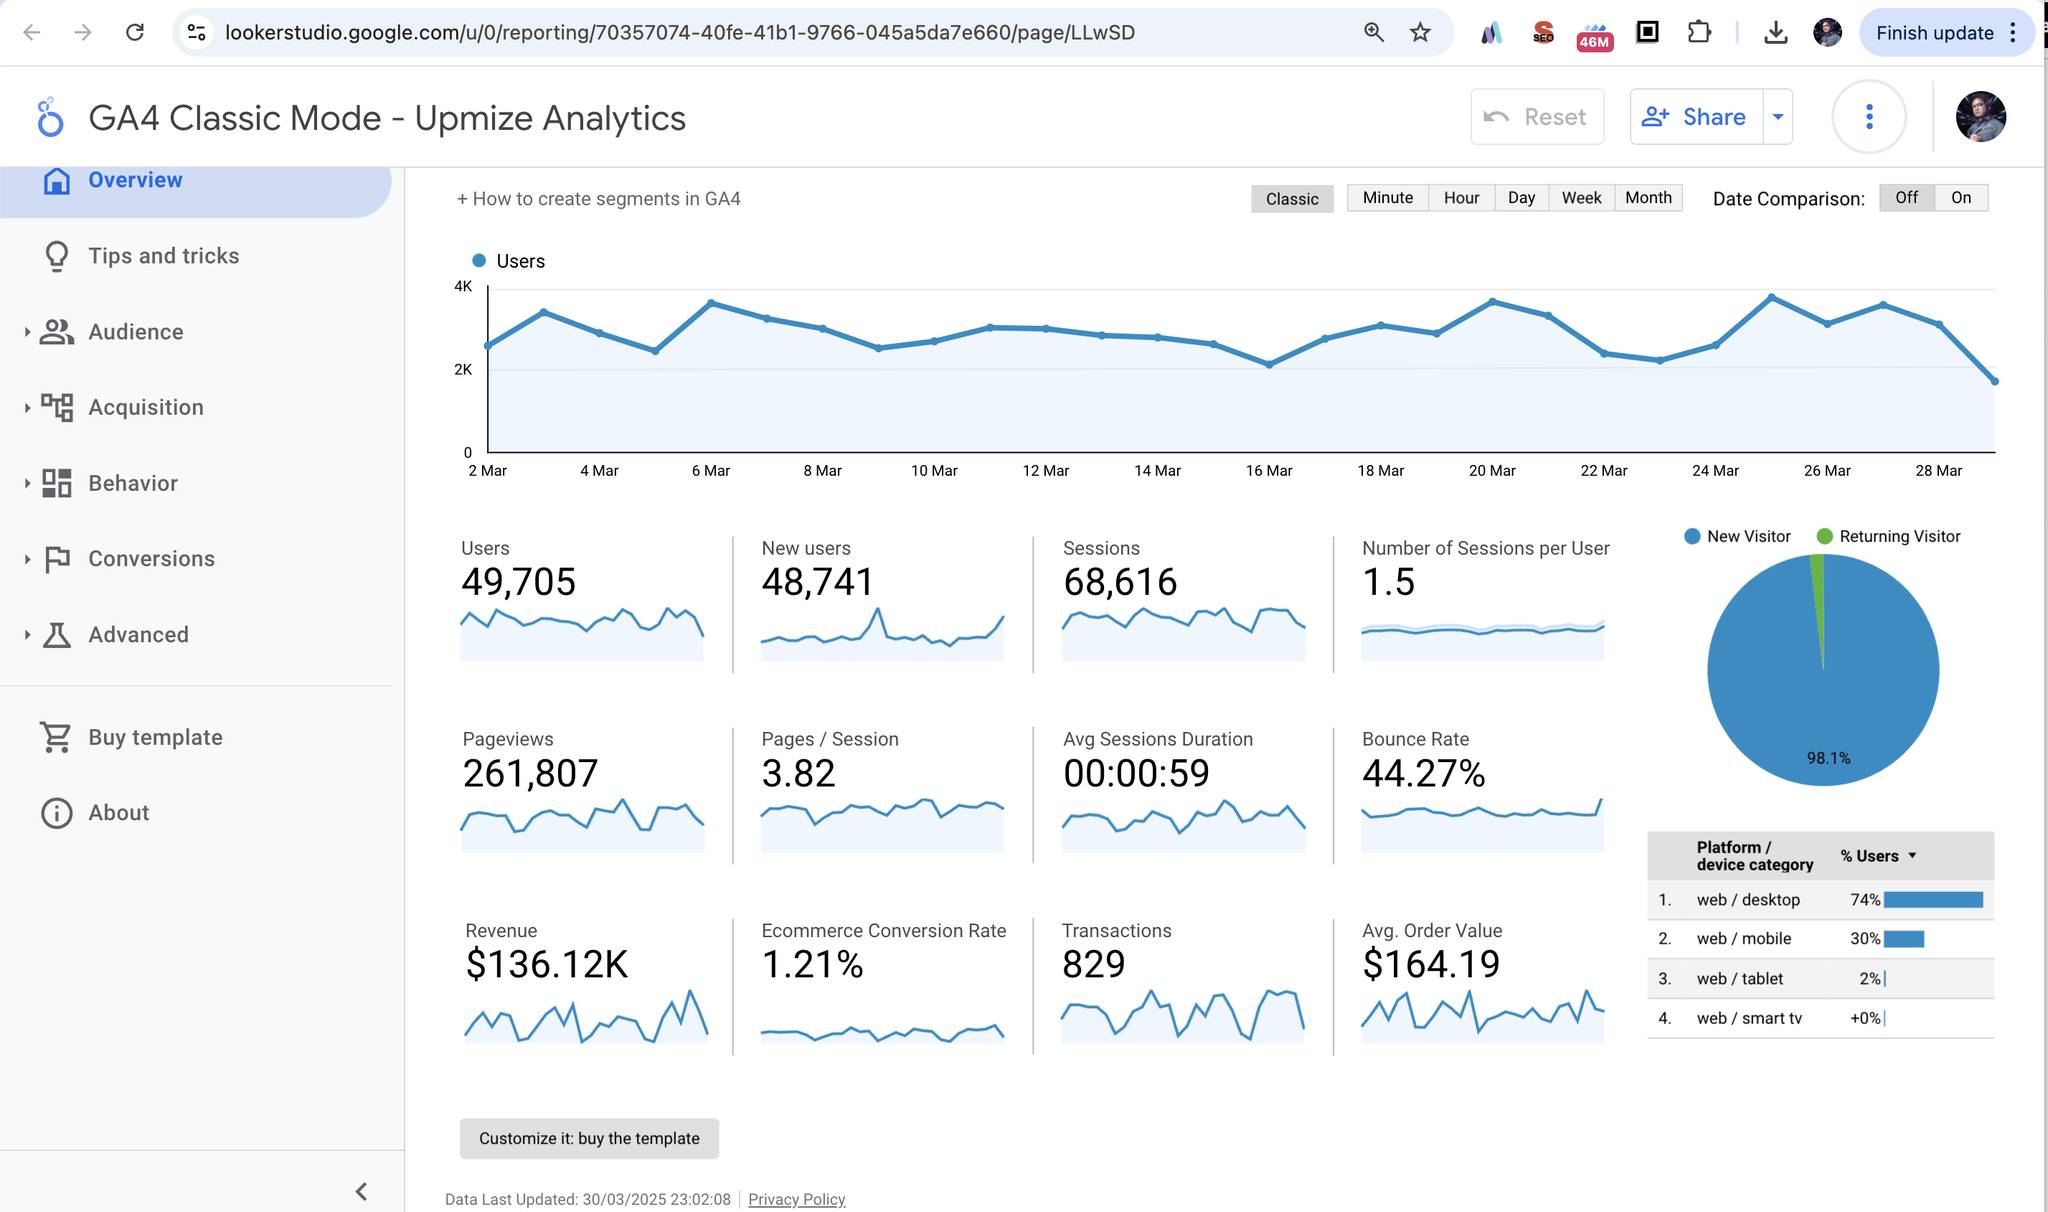Open the three-dot more options menu
The width and height of the screenshot is (2048, 1212).
pyautogui.click(x=1868, y=117)
